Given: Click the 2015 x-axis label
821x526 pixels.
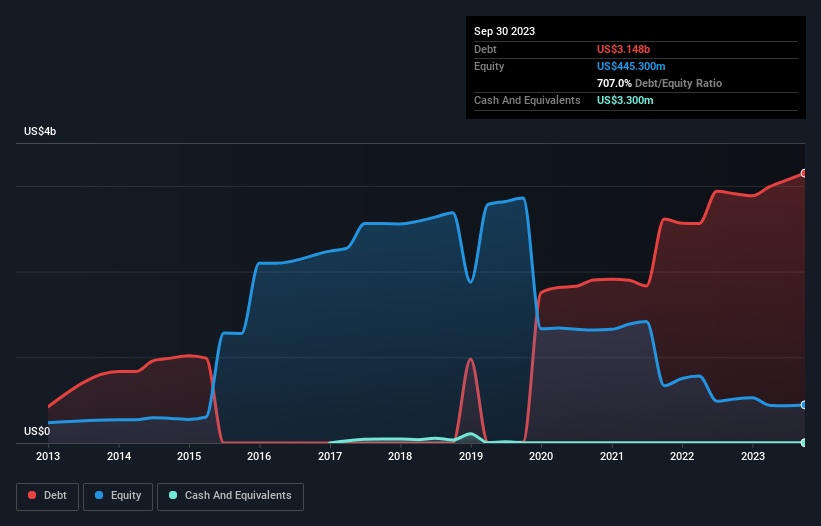Looking at the screenshot, I should [189, 456].
